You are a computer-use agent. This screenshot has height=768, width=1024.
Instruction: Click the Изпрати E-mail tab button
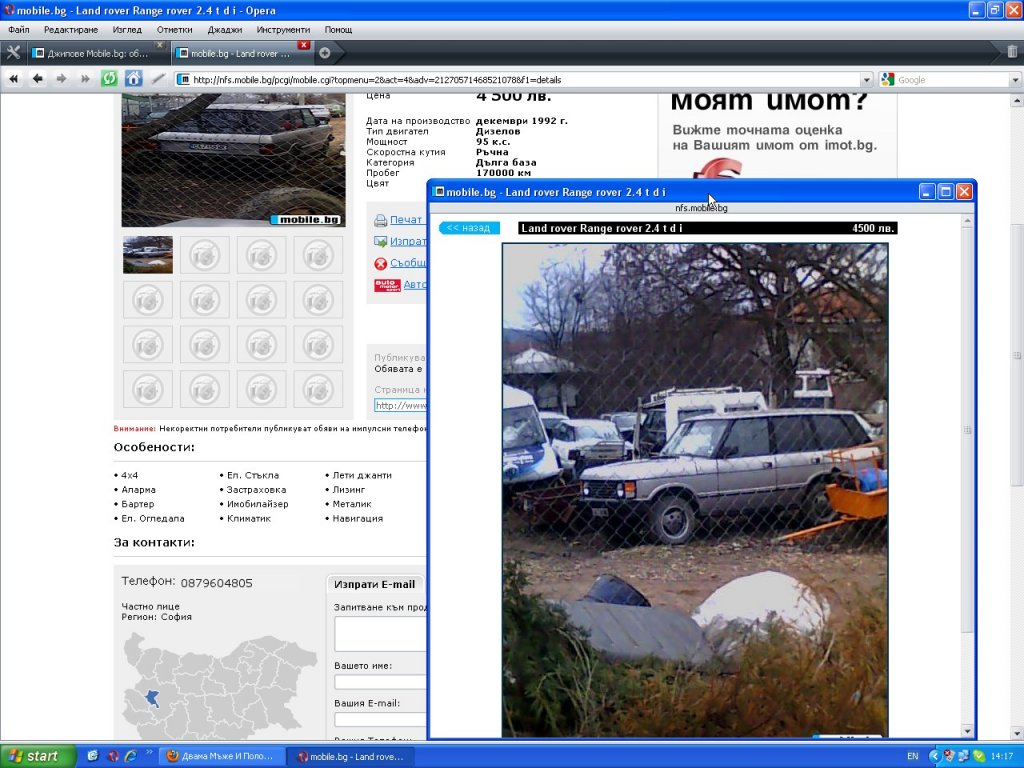374,584
